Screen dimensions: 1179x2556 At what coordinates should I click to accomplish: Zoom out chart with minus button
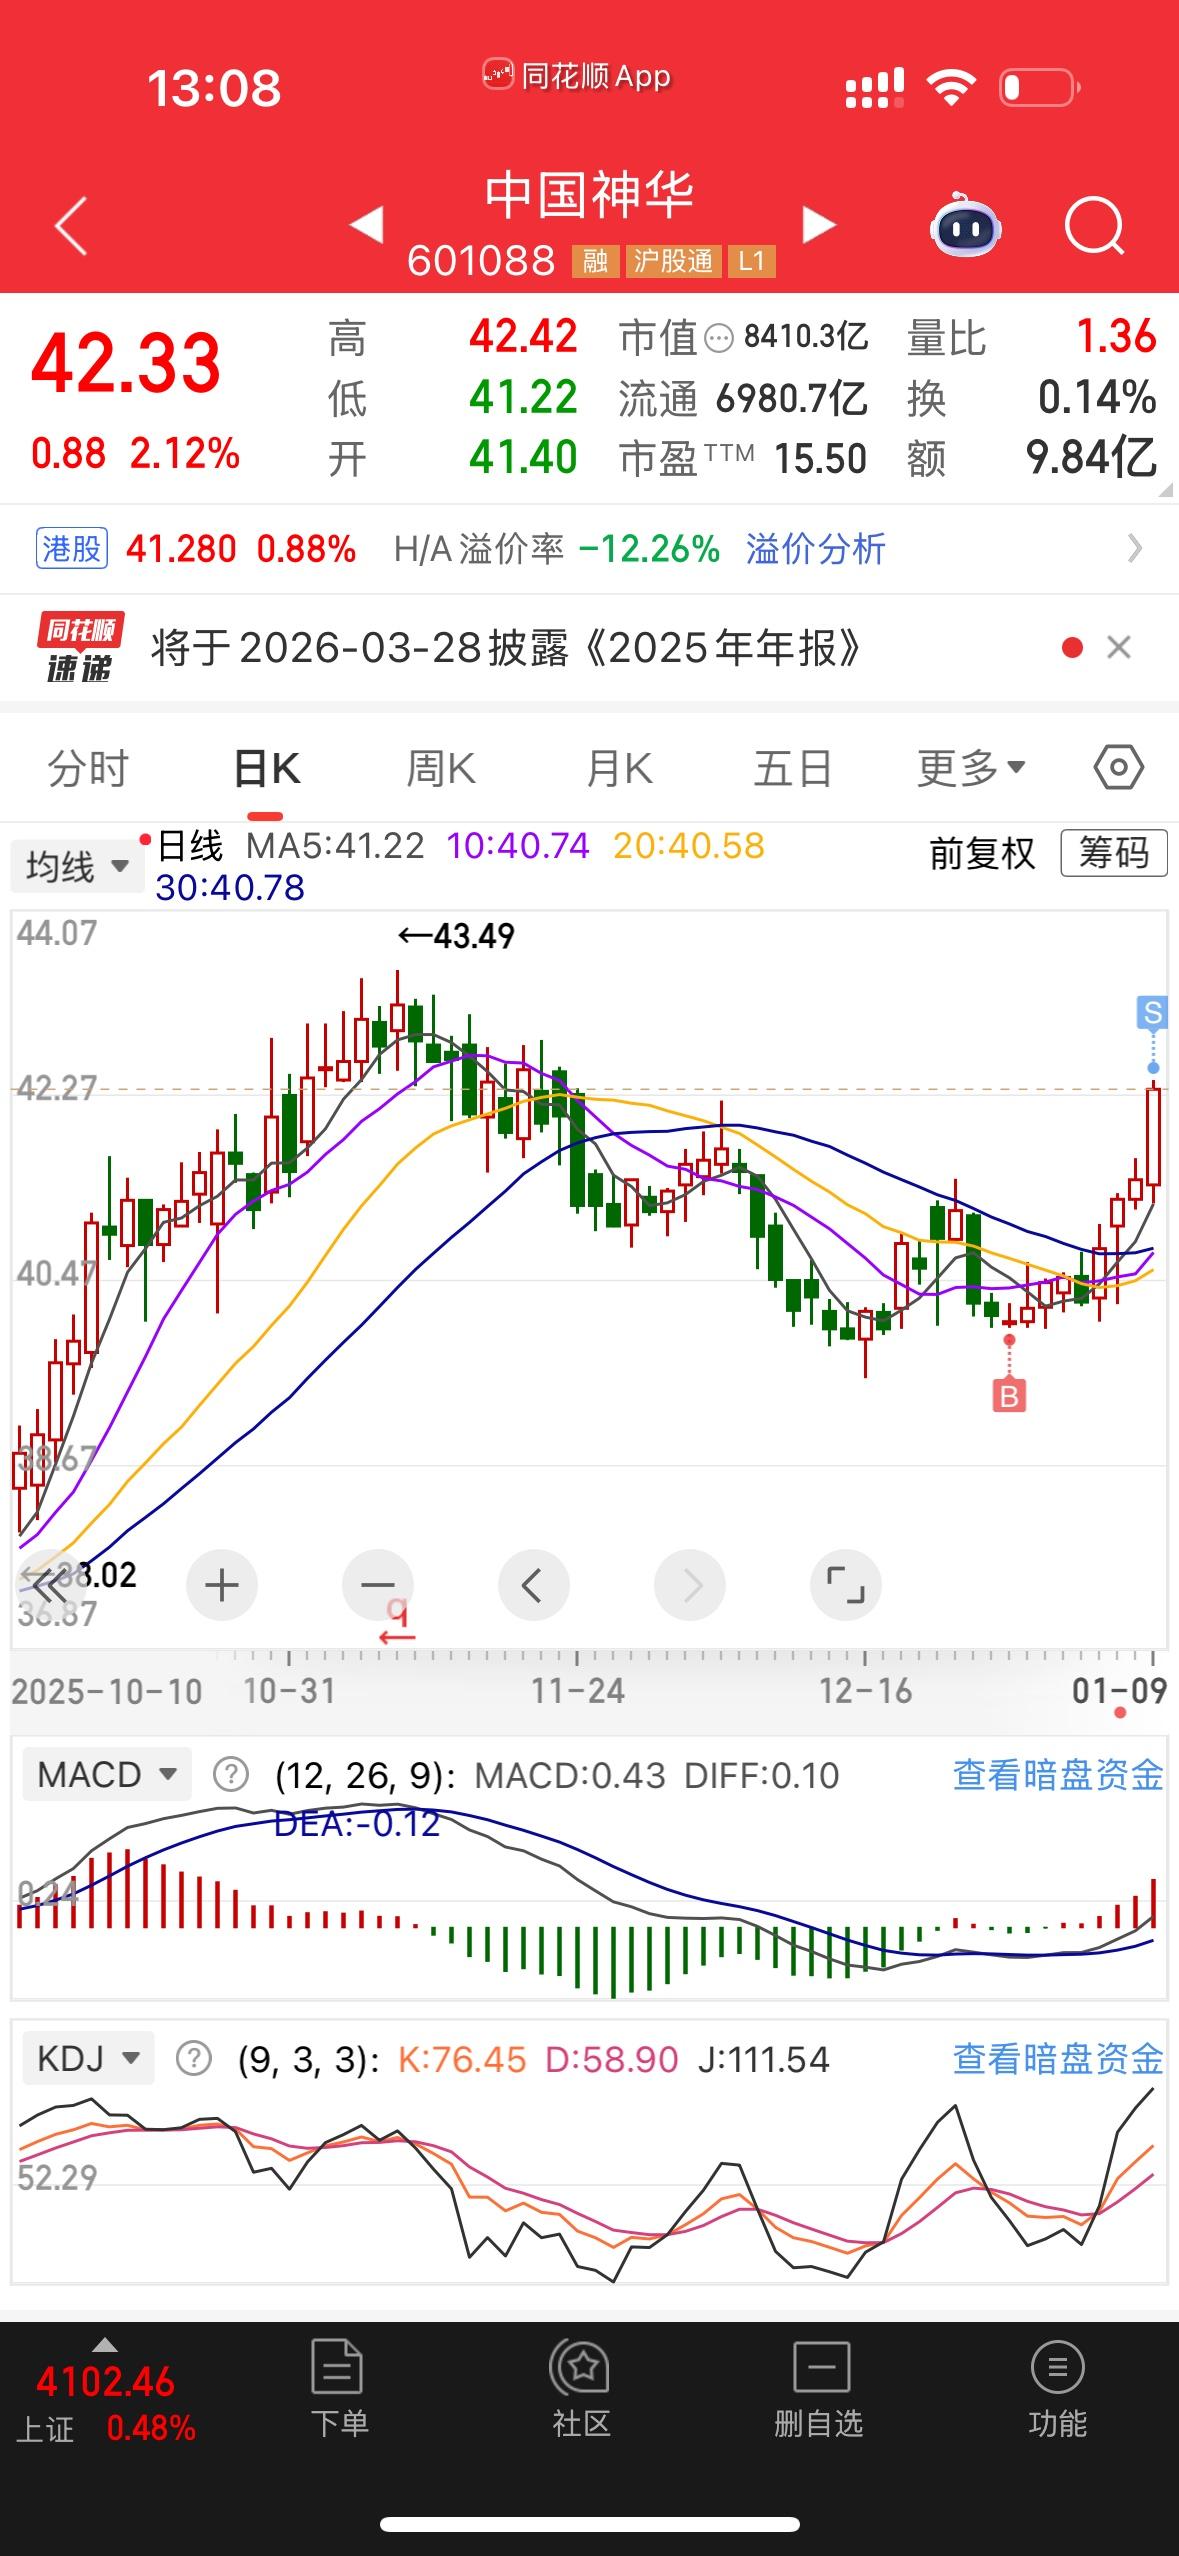[378, 1586]
